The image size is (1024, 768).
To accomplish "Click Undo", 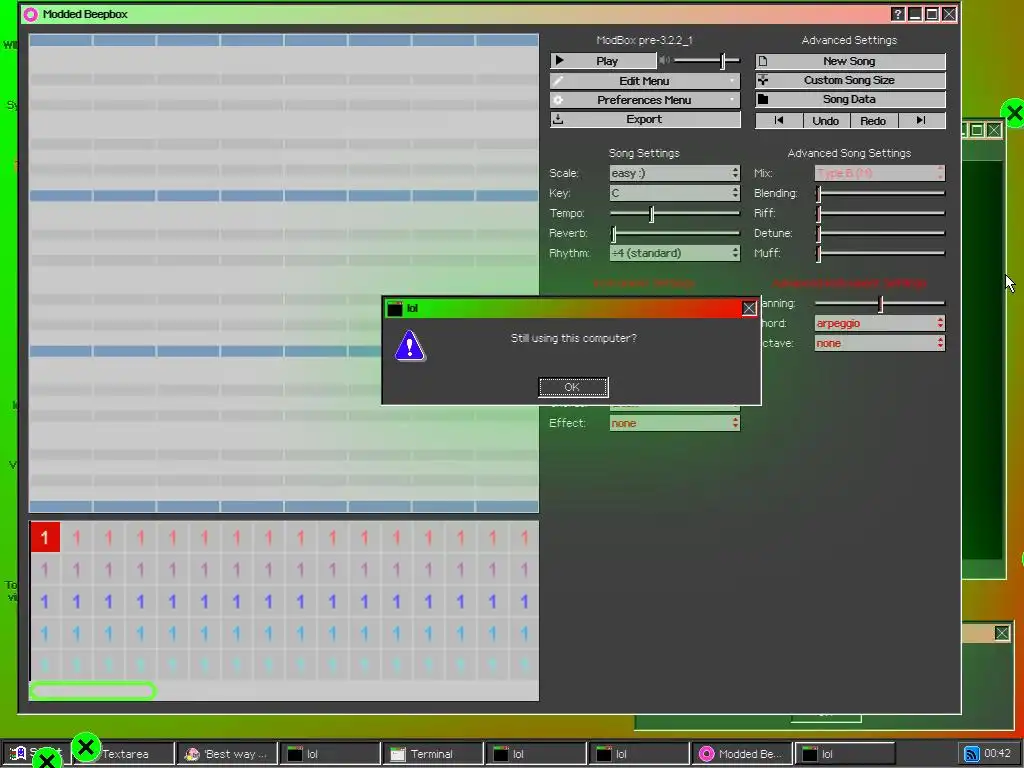I will point(825,121).
